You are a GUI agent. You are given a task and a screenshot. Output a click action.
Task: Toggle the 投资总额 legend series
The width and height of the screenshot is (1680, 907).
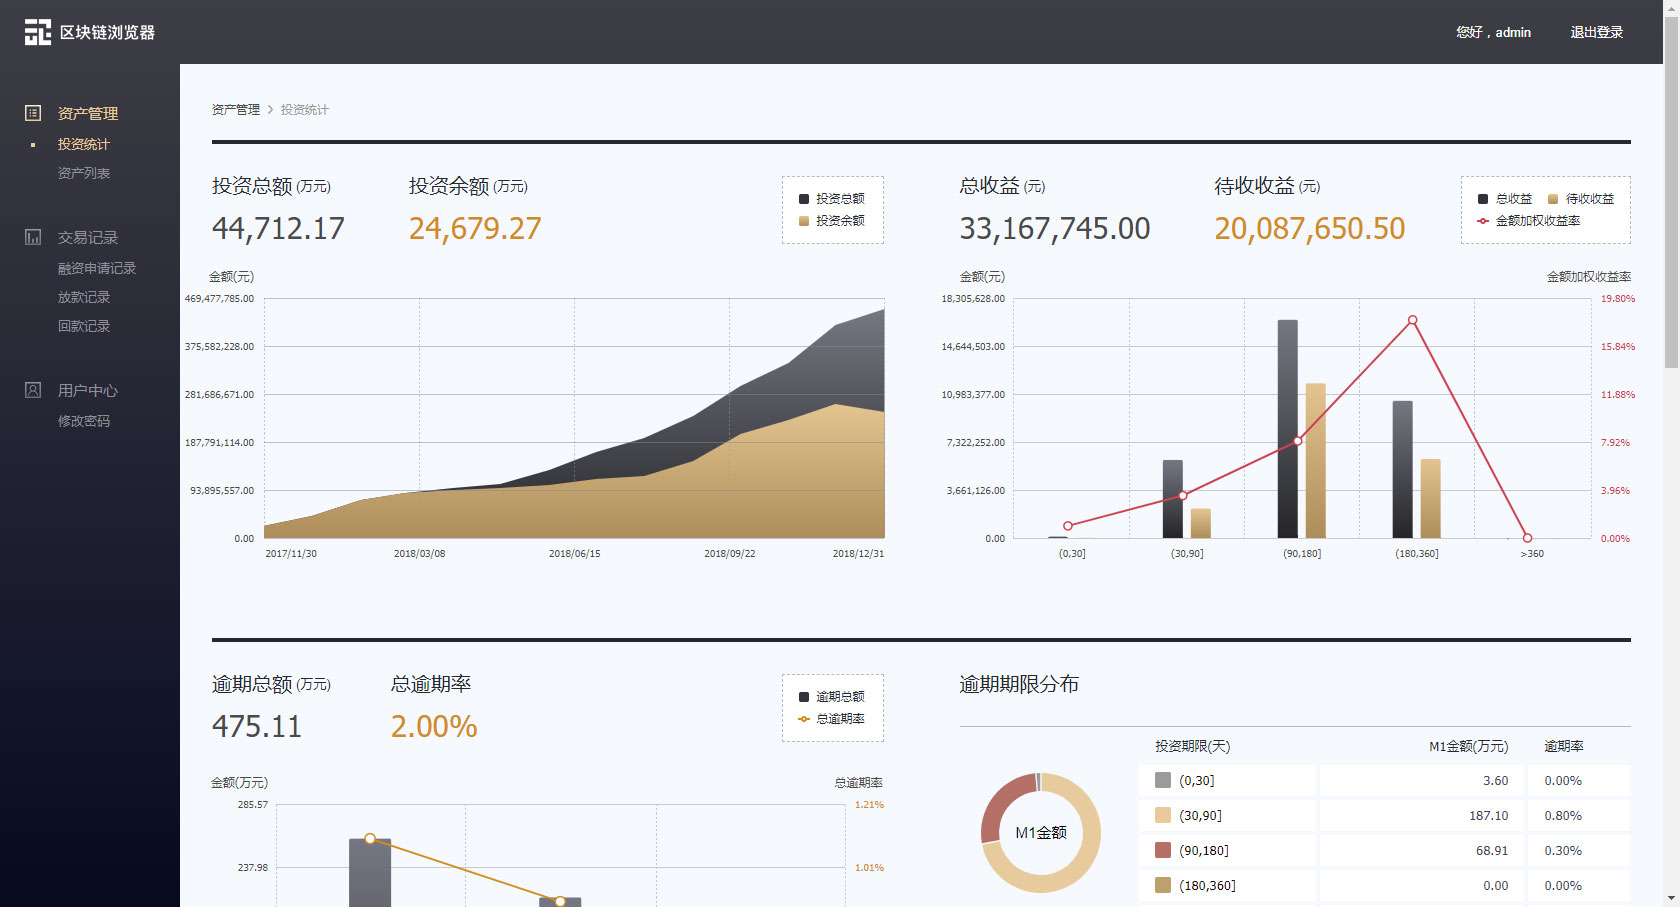pos(832,199)
